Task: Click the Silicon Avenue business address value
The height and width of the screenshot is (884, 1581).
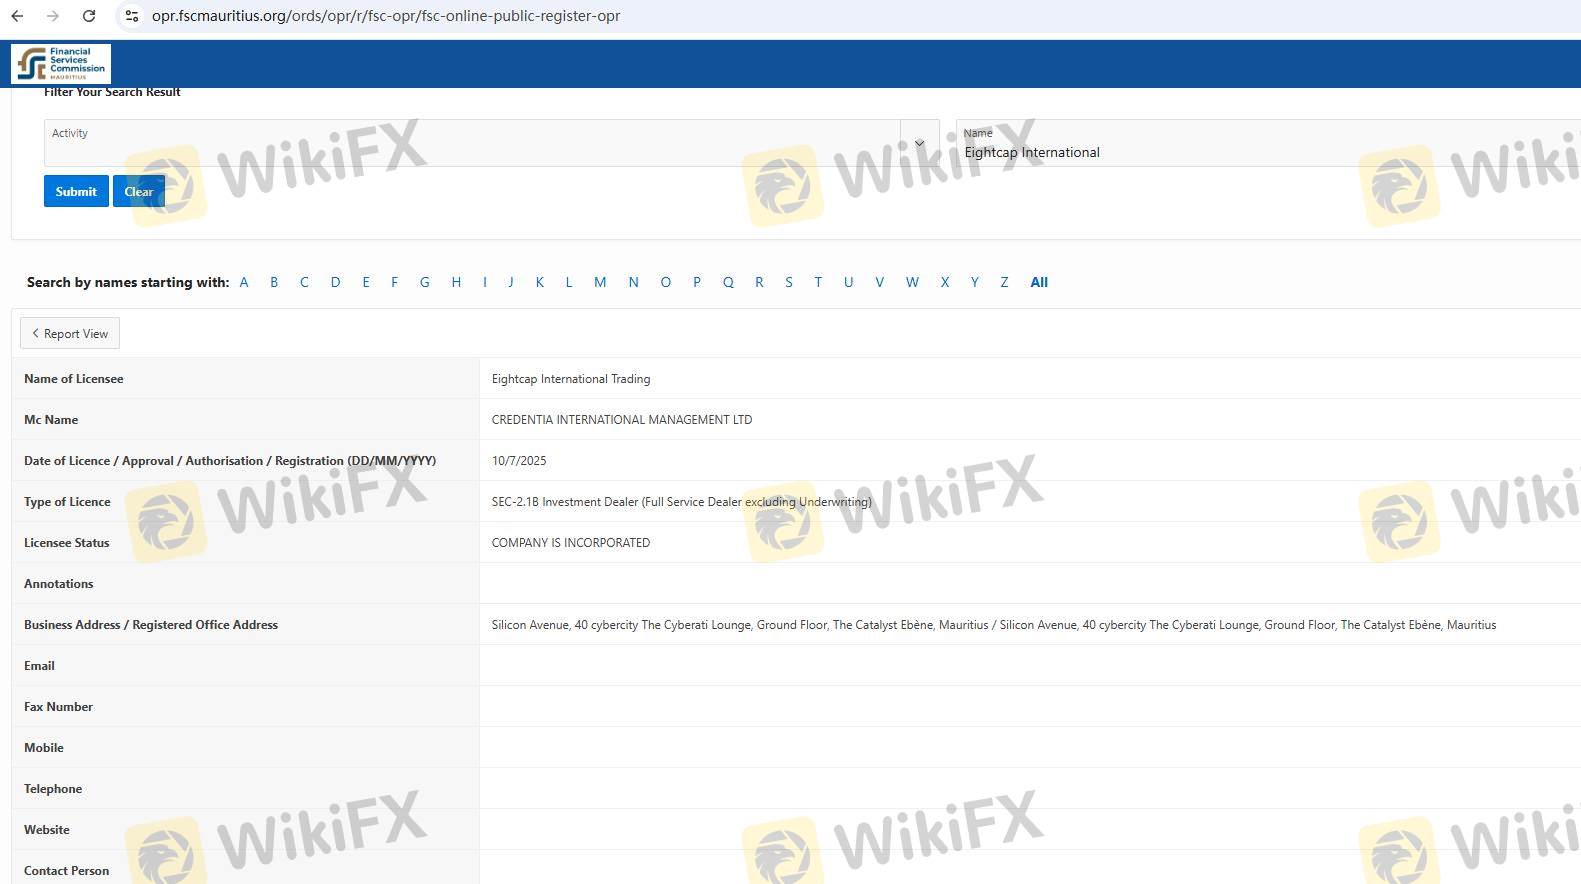Action: coord(994,625)
